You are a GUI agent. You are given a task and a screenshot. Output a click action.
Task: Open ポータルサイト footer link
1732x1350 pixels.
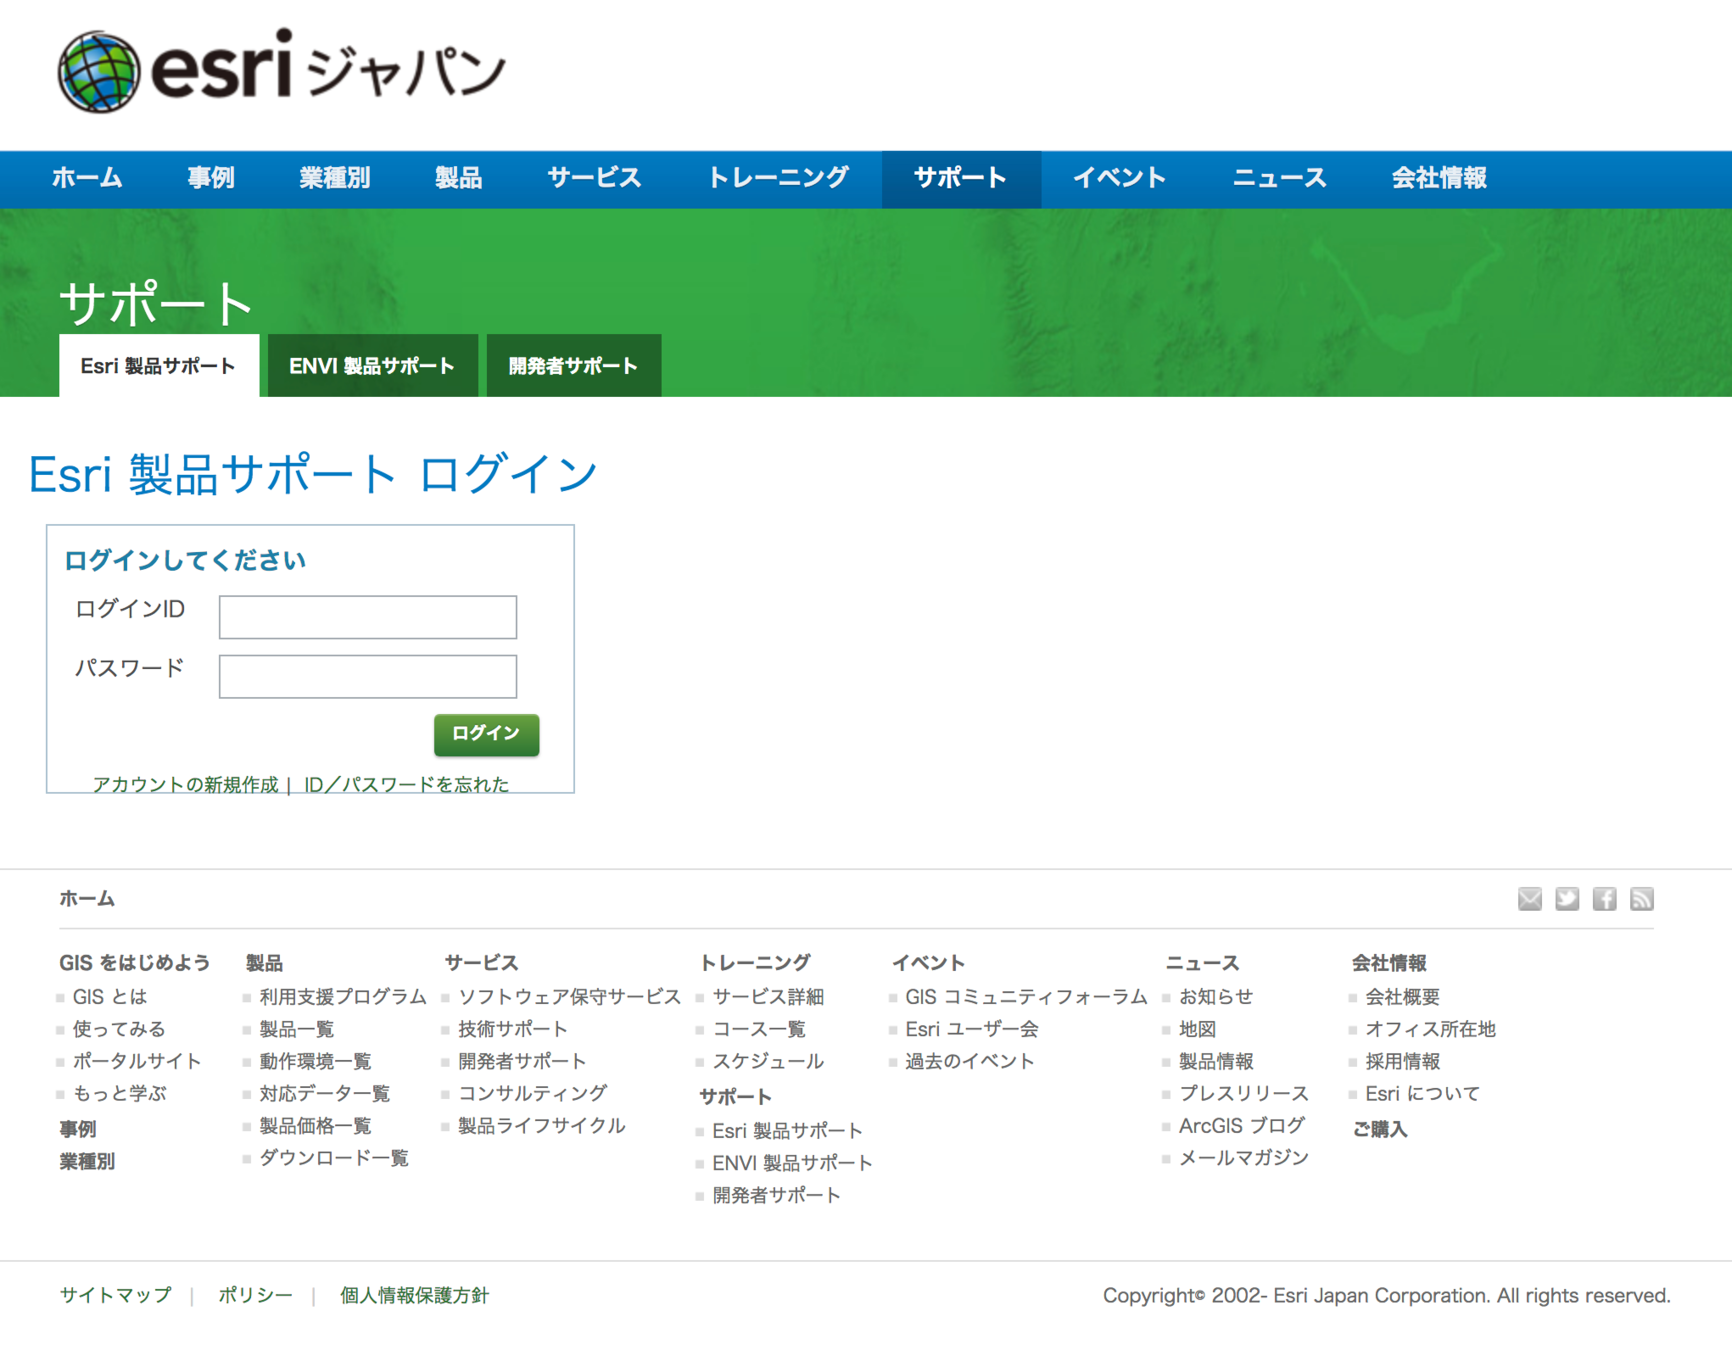[x=137, y=1061]
